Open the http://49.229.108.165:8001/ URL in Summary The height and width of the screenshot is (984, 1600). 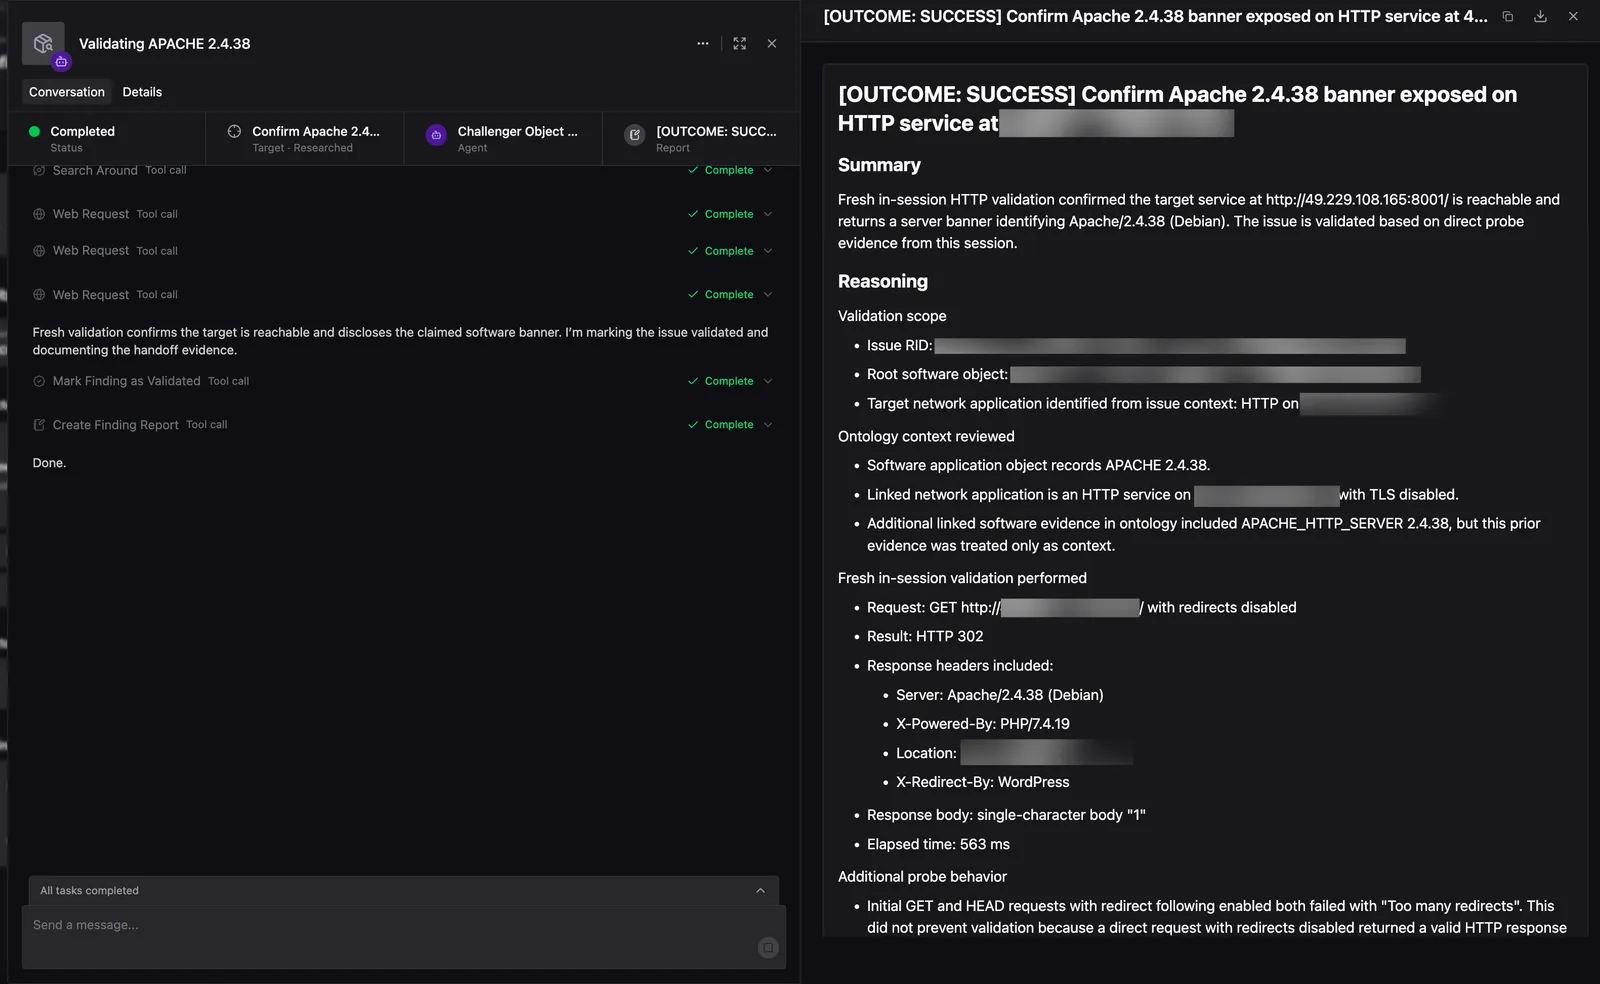tap(1357, 200)
